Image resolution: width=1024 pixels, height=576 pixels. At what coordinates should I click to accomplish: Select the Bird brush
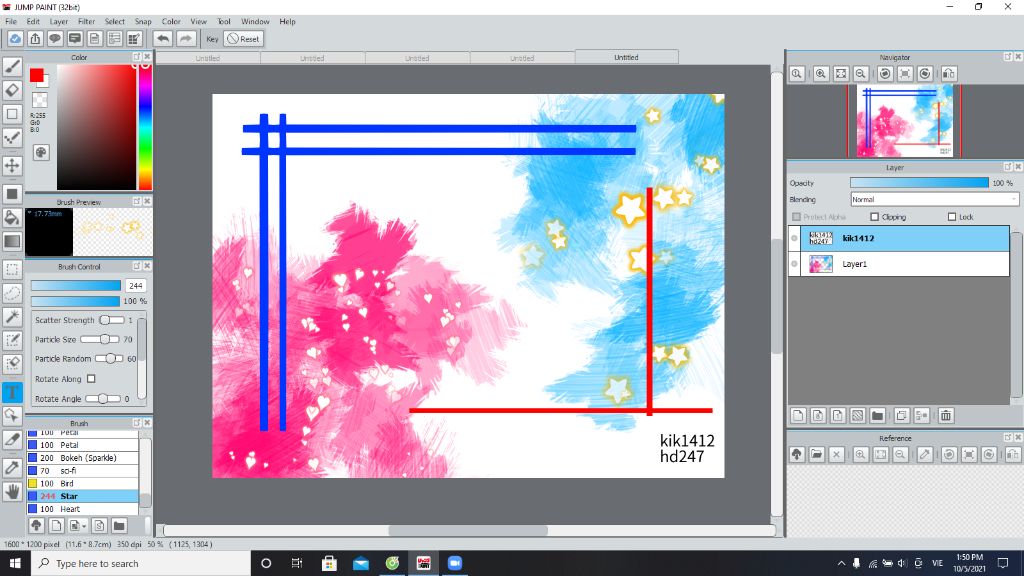click(82, 483)
